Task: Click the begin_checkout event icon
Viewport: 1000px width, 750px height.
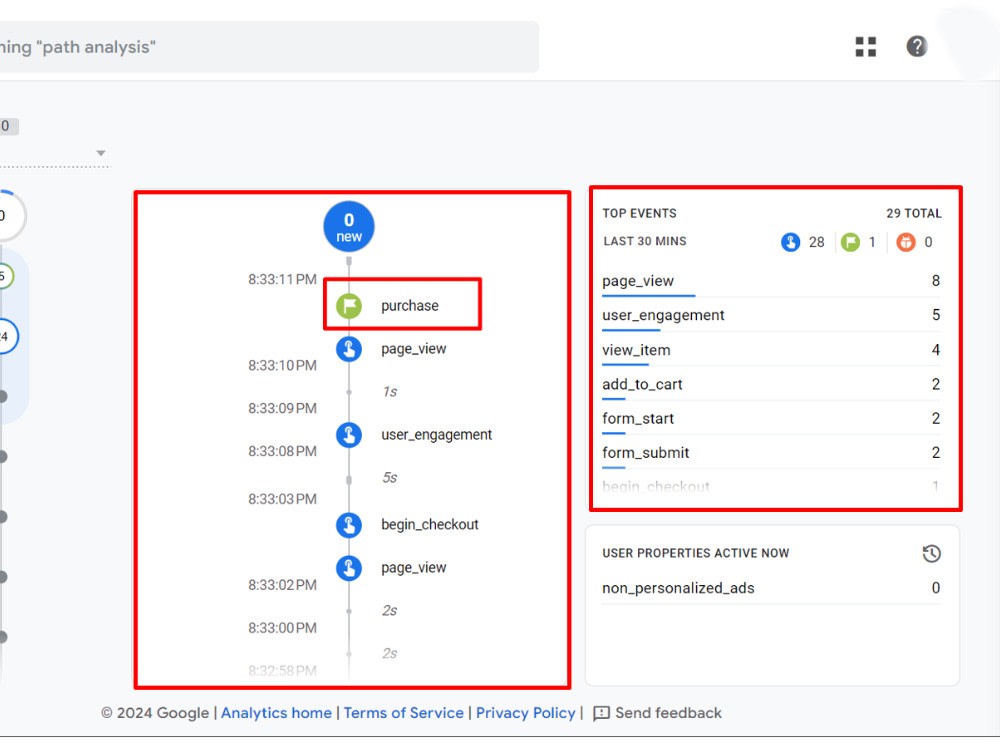Action: pyautogui.click(x=349, y=525)
